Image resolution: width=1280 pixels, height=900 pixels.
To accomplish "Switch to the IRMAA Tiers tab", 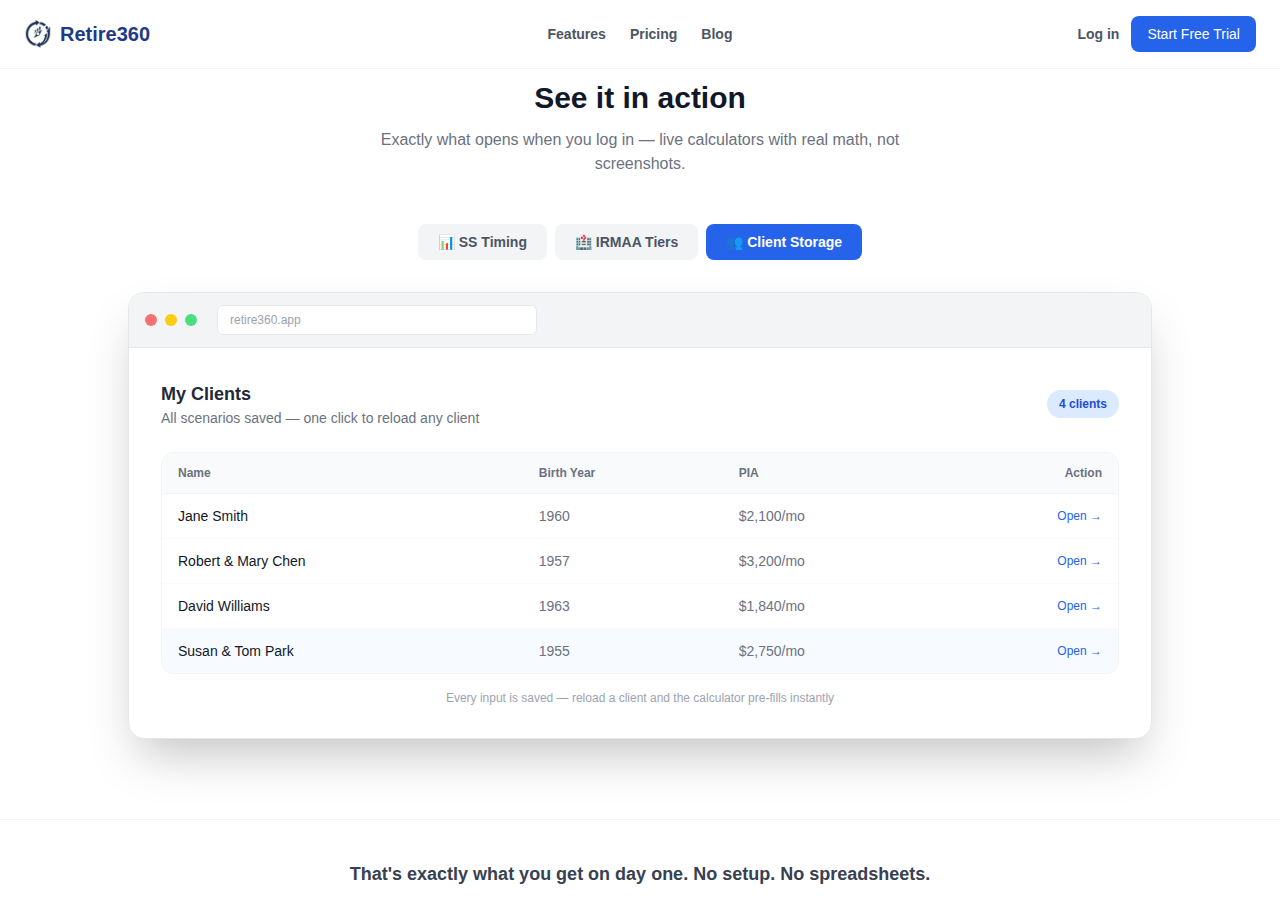I will click(626, 242).
